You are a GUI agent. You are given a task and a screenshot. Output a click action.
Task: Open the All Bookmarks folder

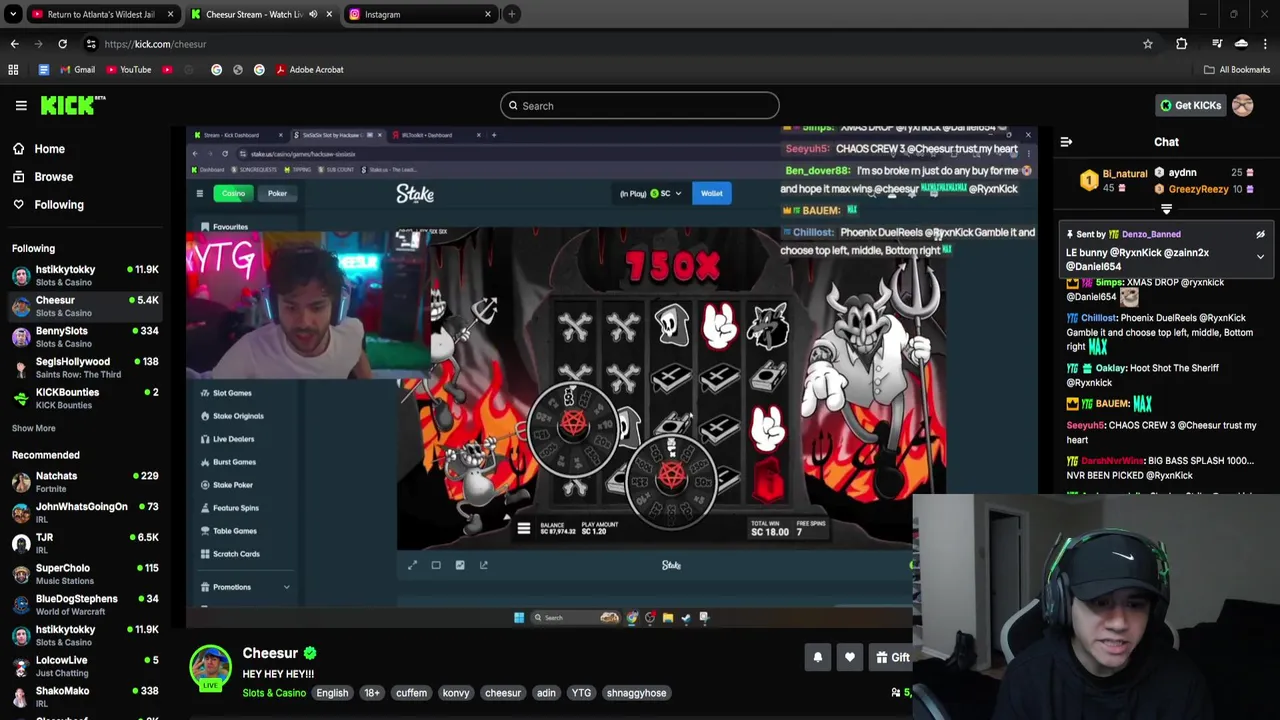(x=1237, y=70)
